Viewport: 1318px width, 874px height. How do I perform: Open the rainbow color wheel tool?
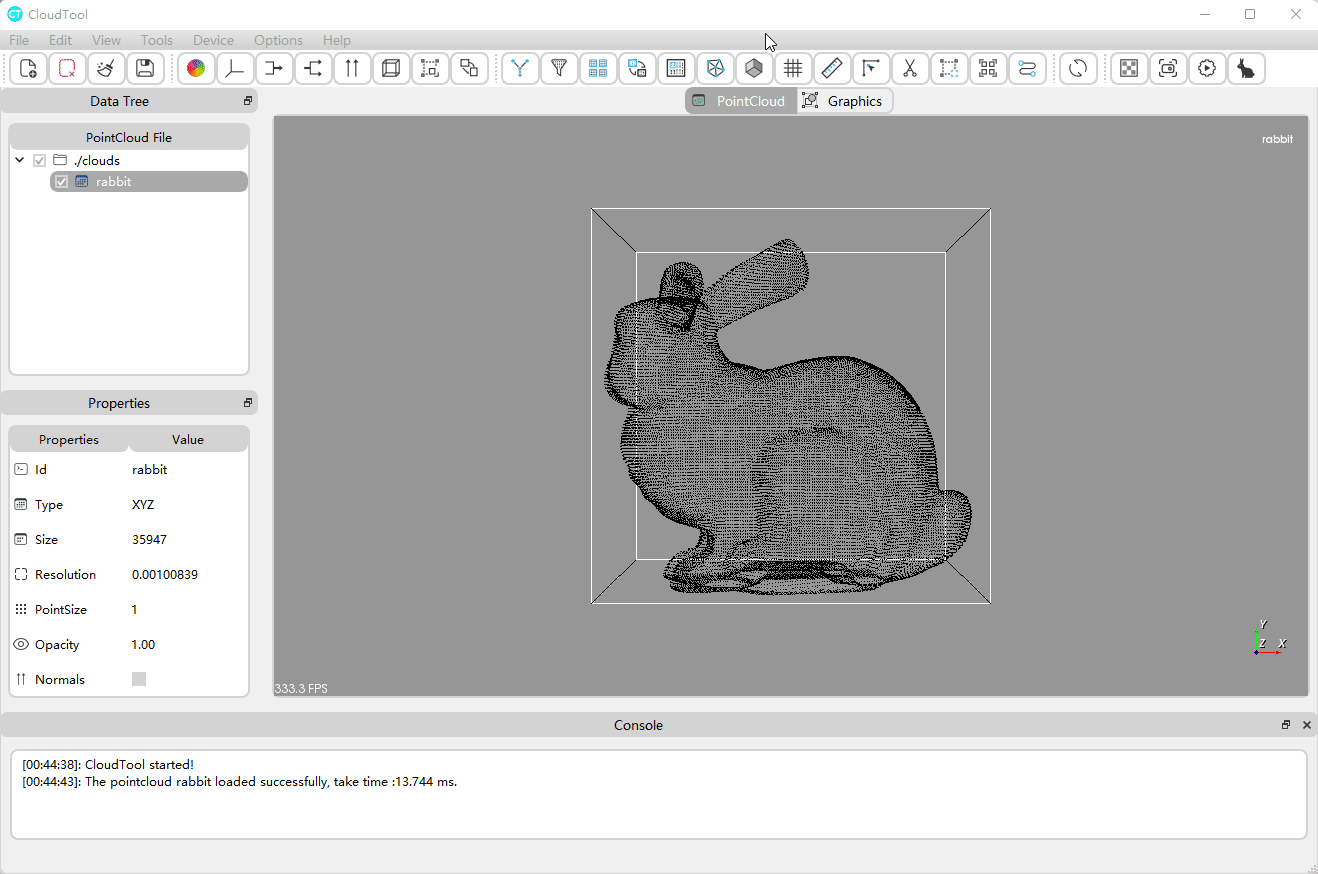[x=196, y=68]
